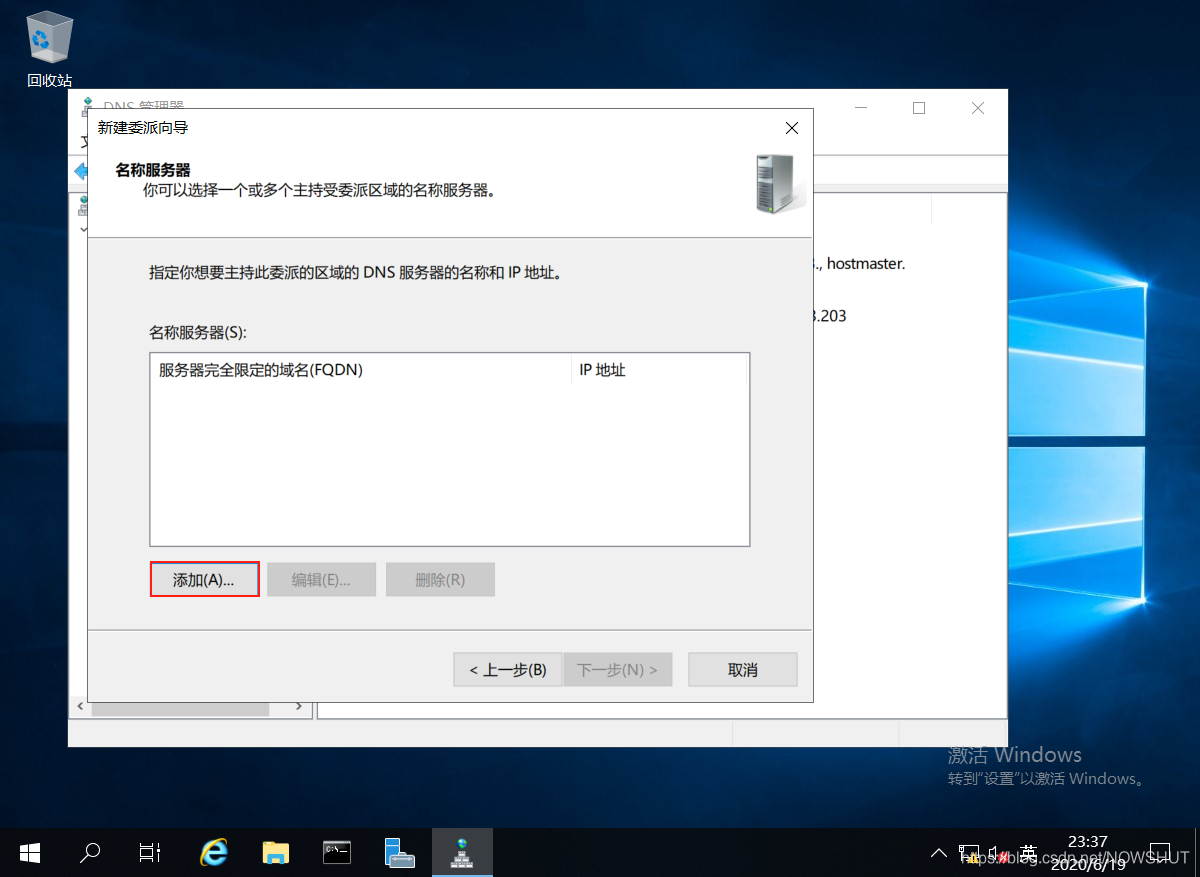Click the DNS manager horizontal scrollbar thumb

click(x=180, y=707)
